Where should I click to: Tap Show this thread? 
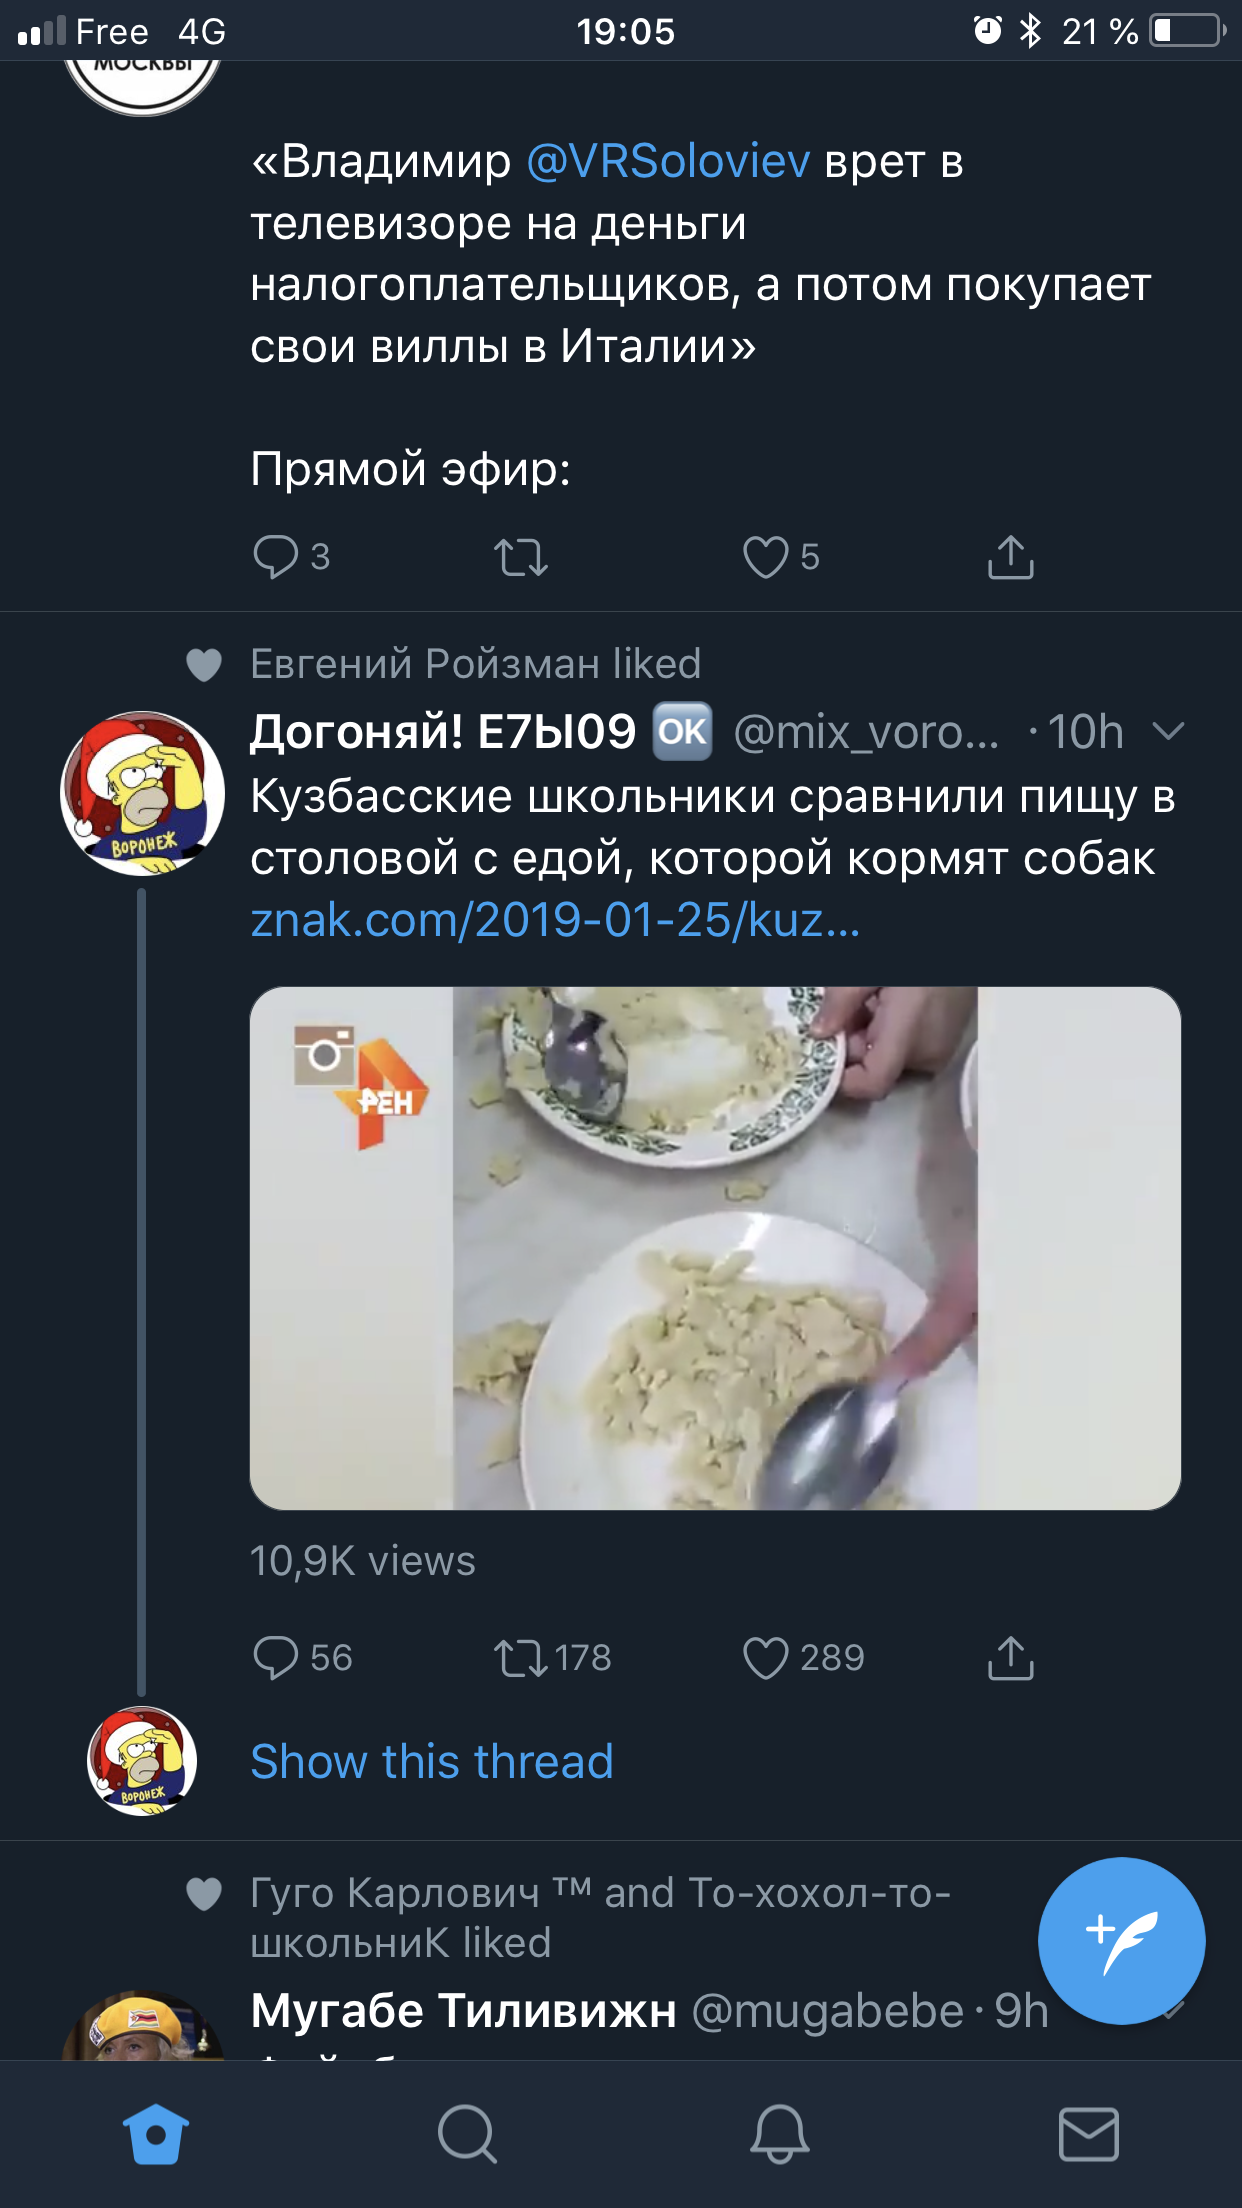point(432,1762)
